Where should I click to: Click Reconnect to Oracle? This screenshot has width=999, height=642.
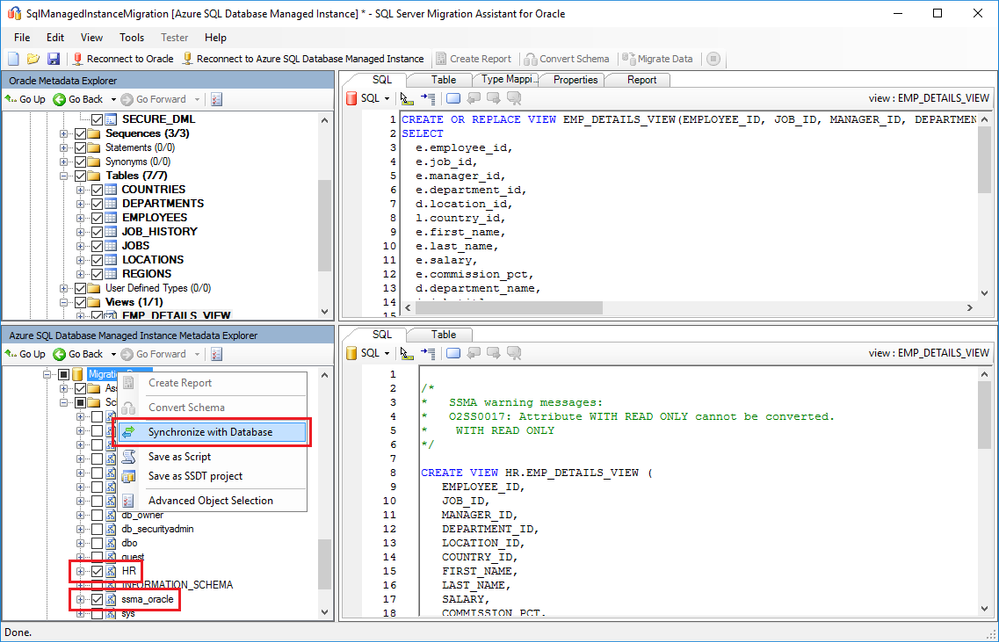pos(123,59)
